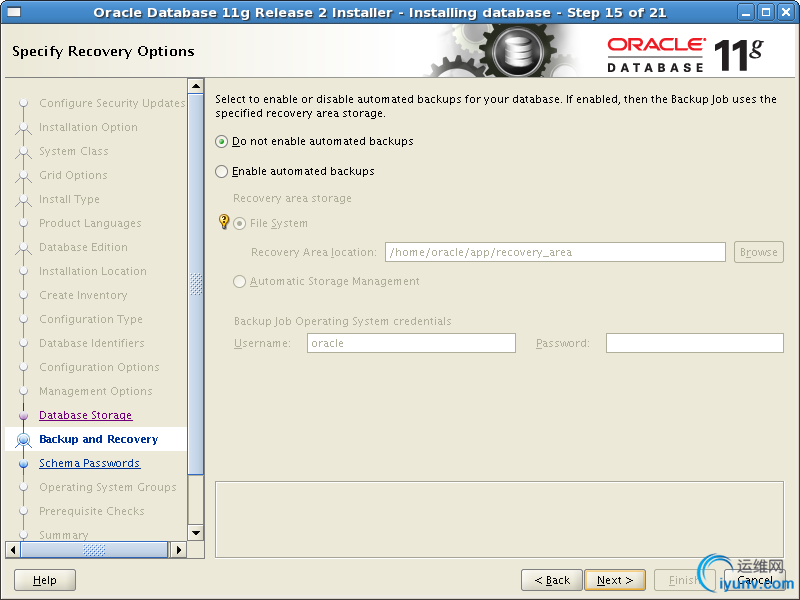
Task: Click the Installation Location step
Action: tap(93, 271)
